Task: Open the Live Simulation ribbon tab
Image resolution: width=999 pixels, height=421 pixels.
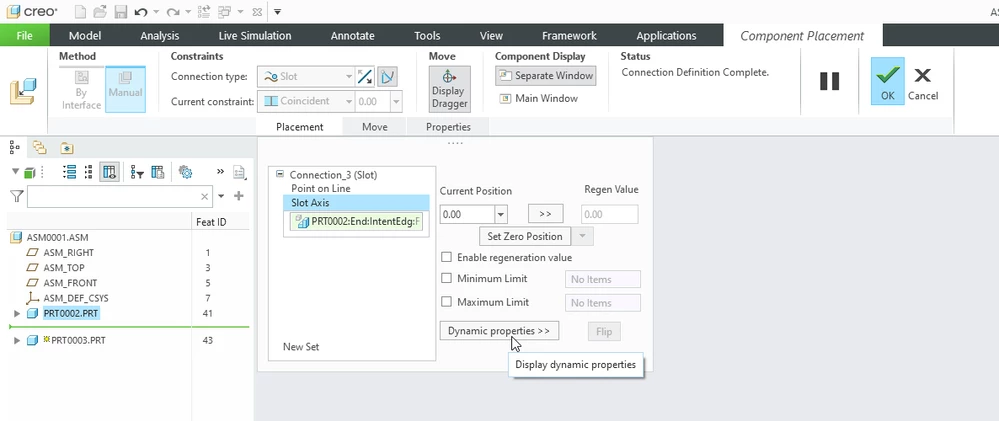Action: pyautogui.click(x=255, y=36)
